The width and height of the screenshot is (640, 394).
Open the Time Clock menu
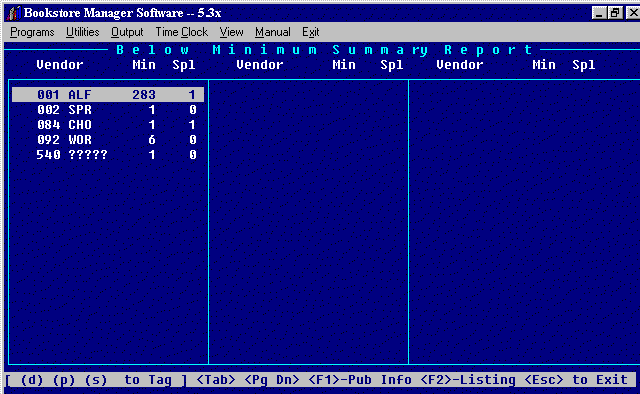point(182,32)
